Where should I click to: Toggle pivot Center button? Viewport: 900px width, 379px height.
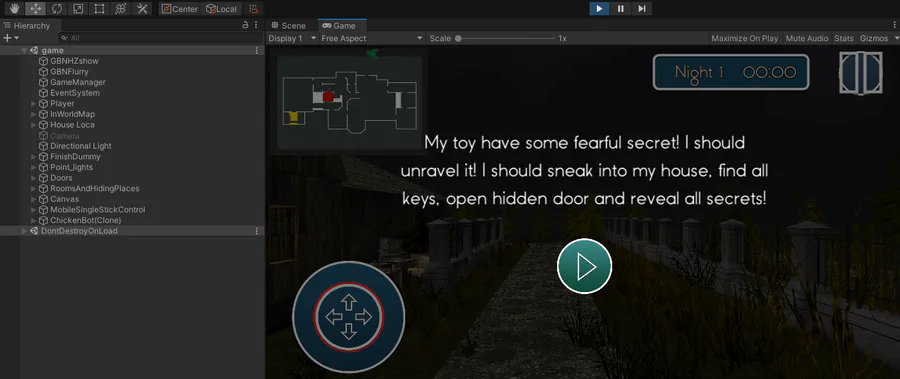(x=180, y=9)
